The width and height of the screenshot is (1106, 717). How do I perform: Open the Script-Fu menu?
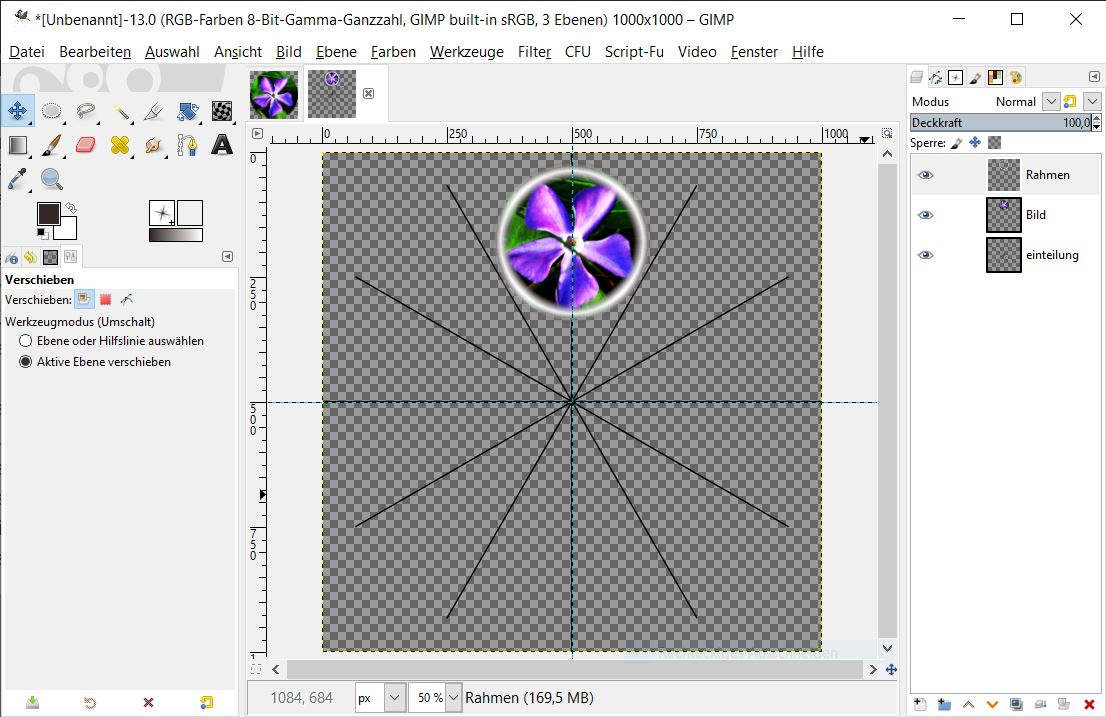point(634,51)
